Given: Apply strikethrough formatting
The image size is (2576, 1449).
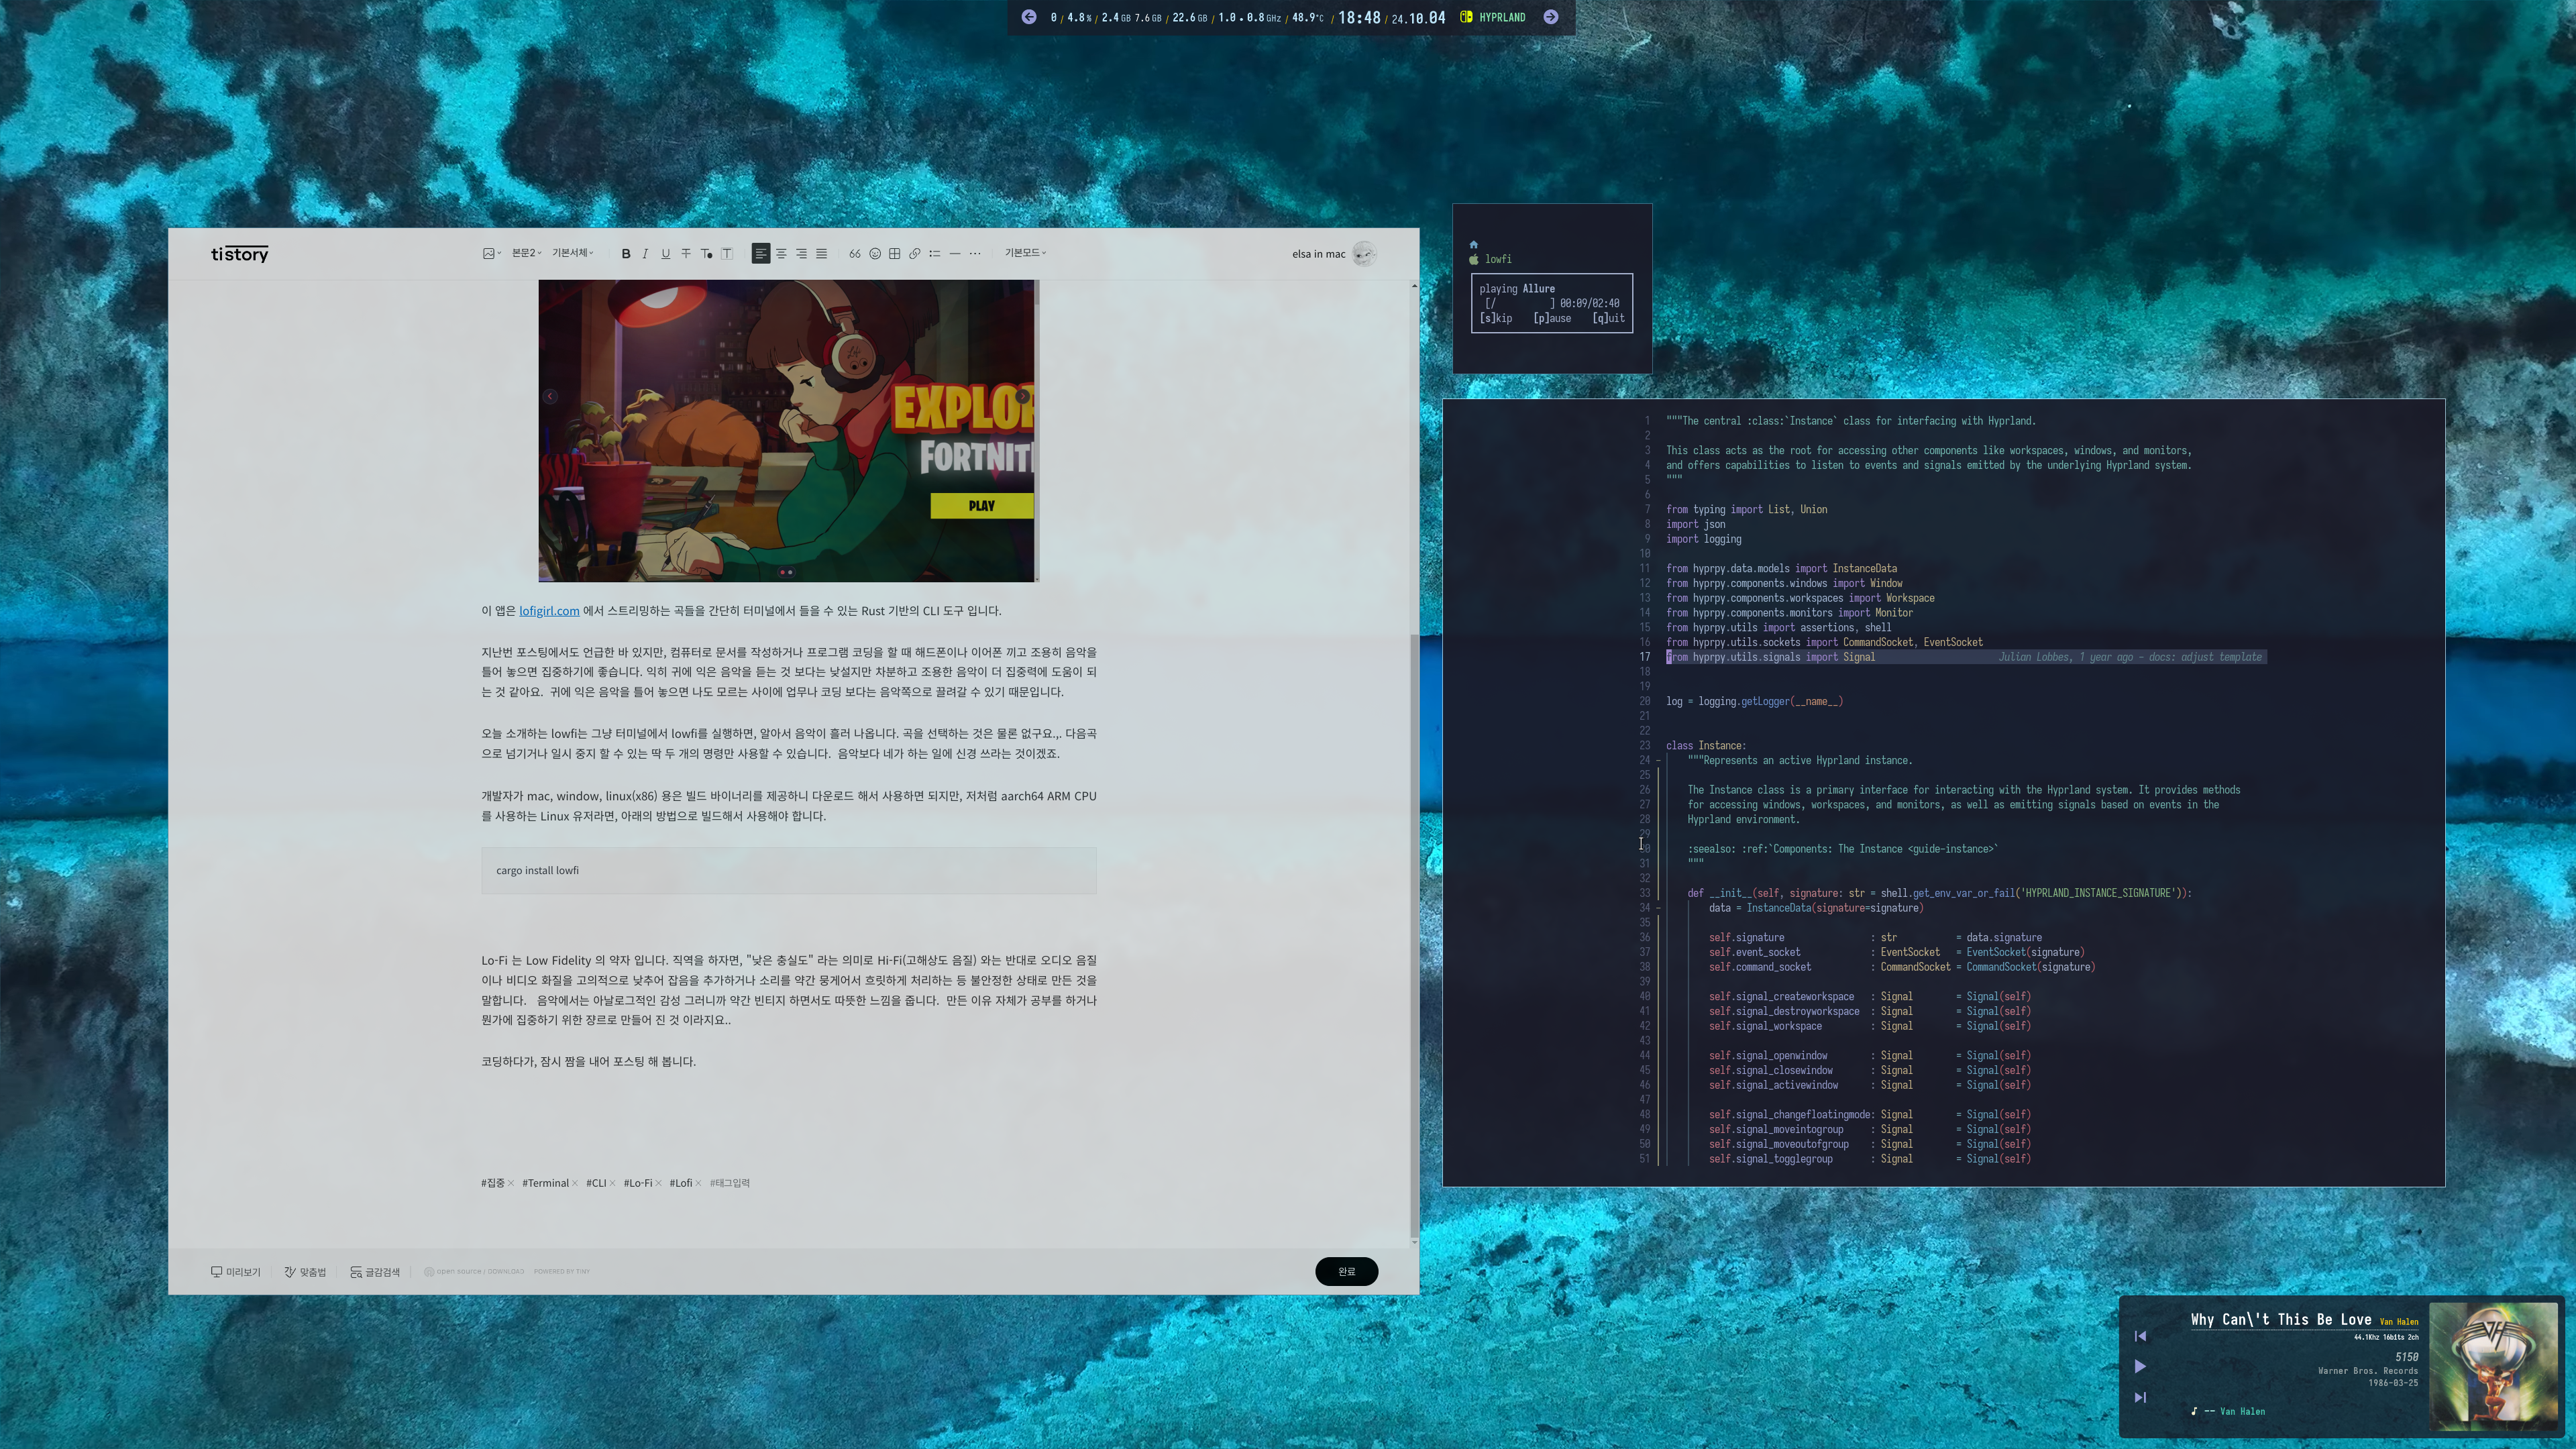Looking at the screenshot, I should tap(686, 254).
